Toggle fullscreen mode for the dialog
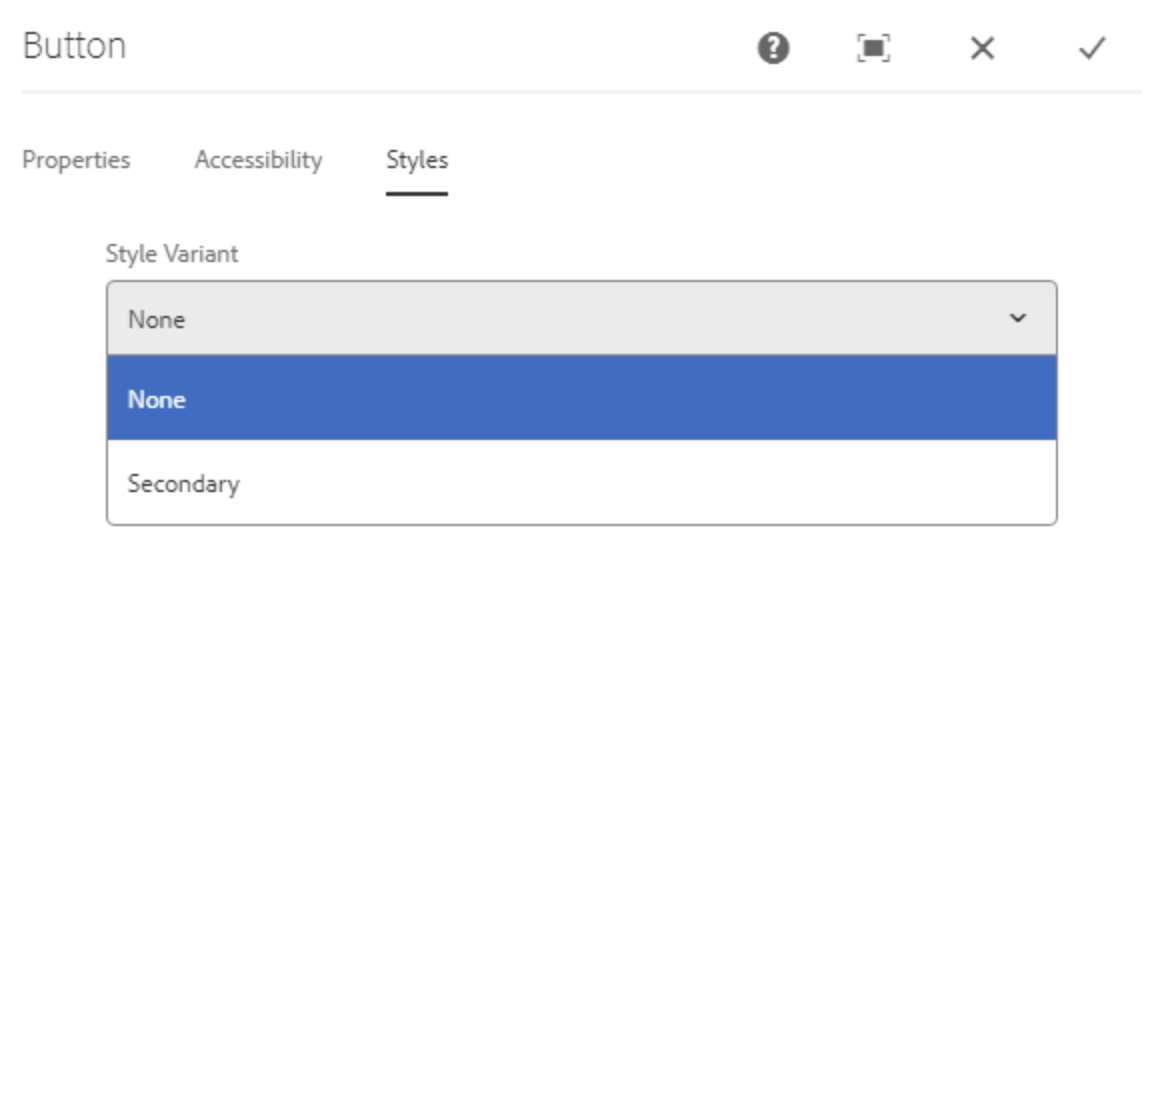Image resolution: width=1164 pixels, height=1106 pixels. coord(873,48)
